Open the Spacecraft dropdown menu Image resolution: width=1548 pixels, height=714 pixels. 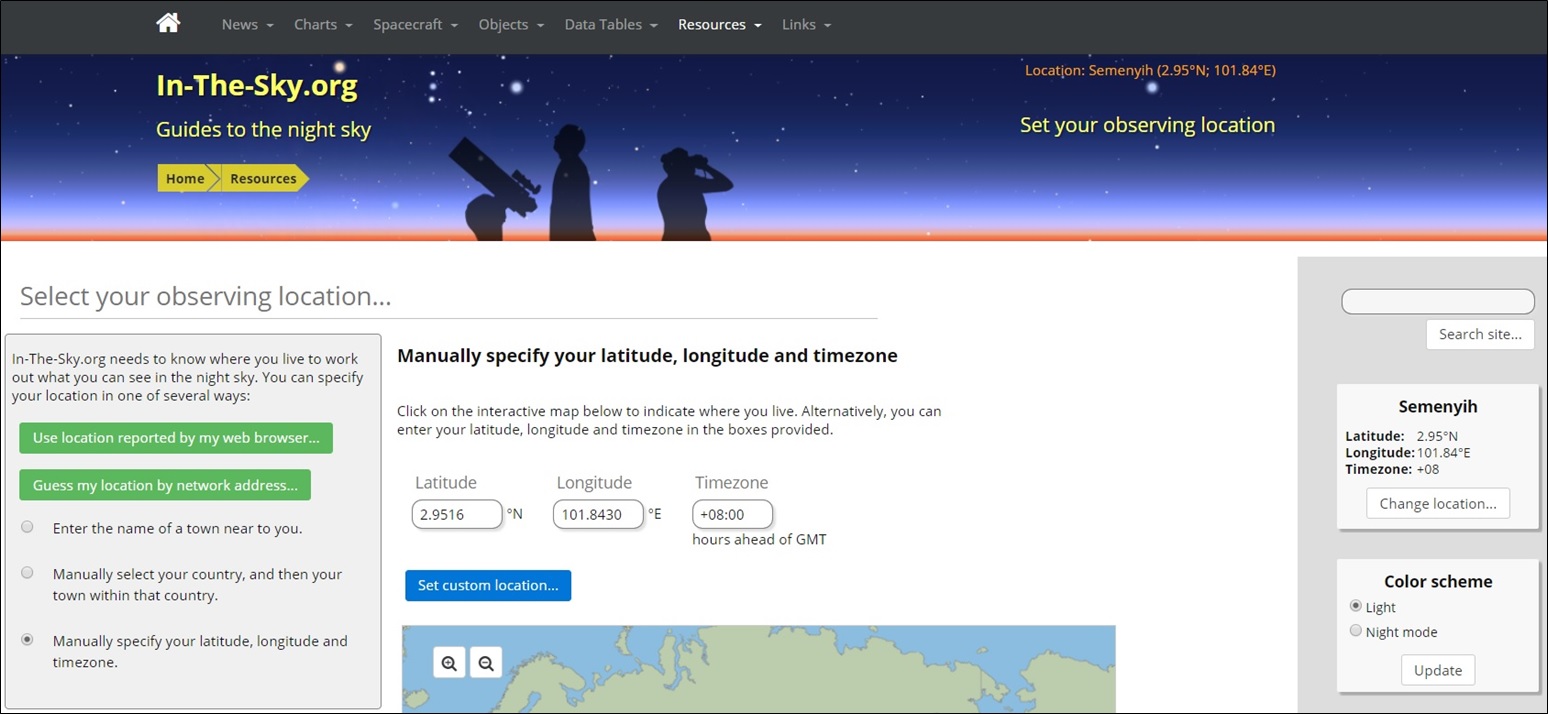click(x=416, y=24)
